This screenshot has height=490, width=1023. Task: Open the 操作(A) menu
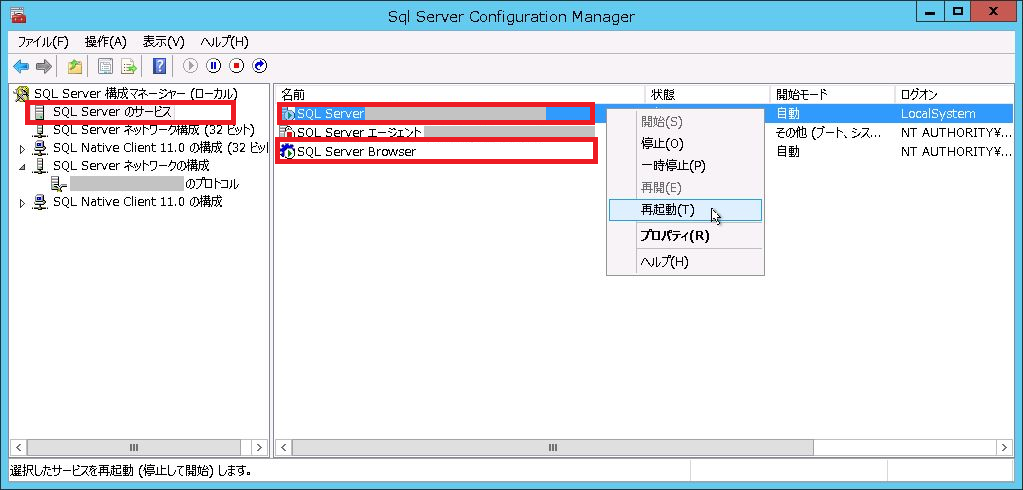(106, 42)
